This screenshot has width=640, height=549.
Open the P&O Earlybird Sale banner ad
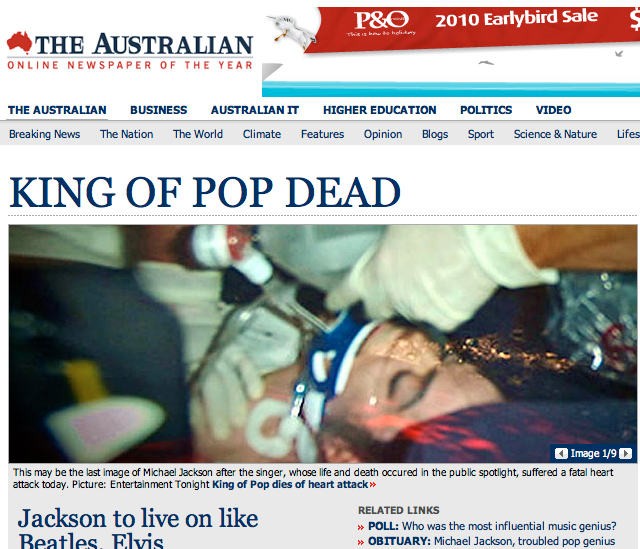point(451,51)
